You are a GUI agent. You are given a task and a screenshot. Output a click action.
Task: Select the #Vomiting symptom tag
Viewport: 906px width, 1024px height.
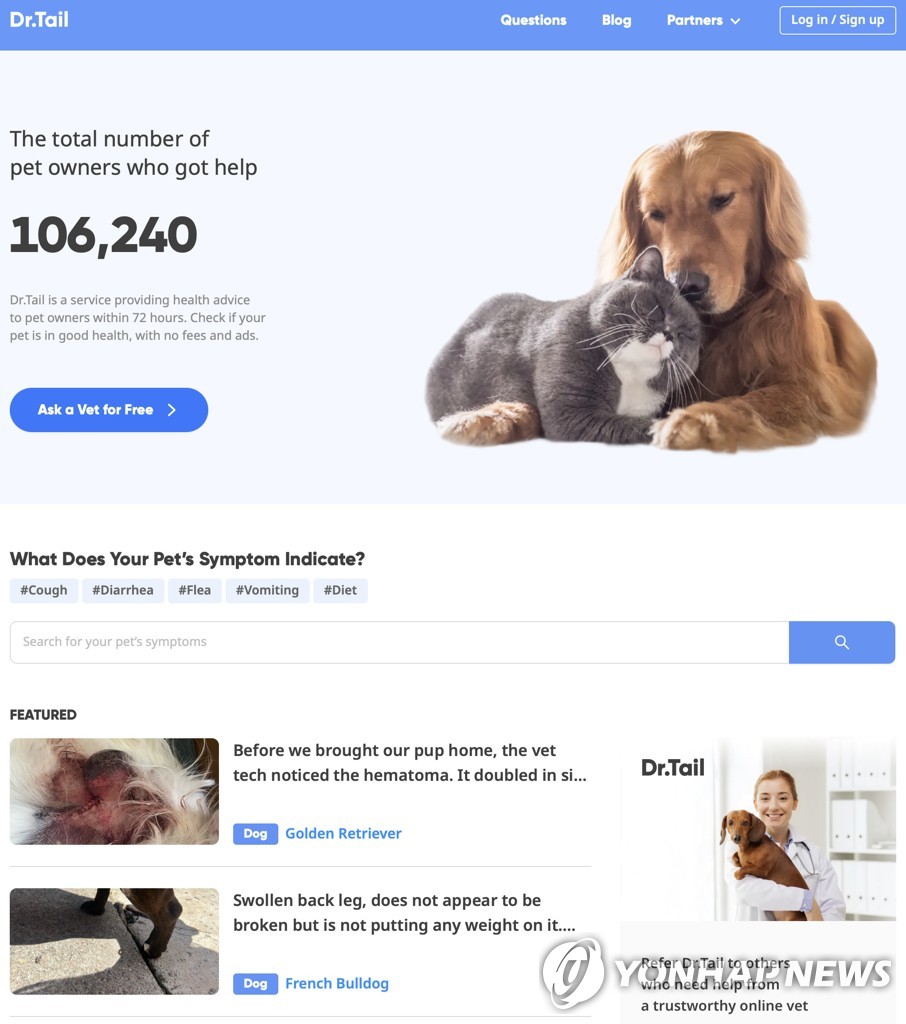[267, 590]
